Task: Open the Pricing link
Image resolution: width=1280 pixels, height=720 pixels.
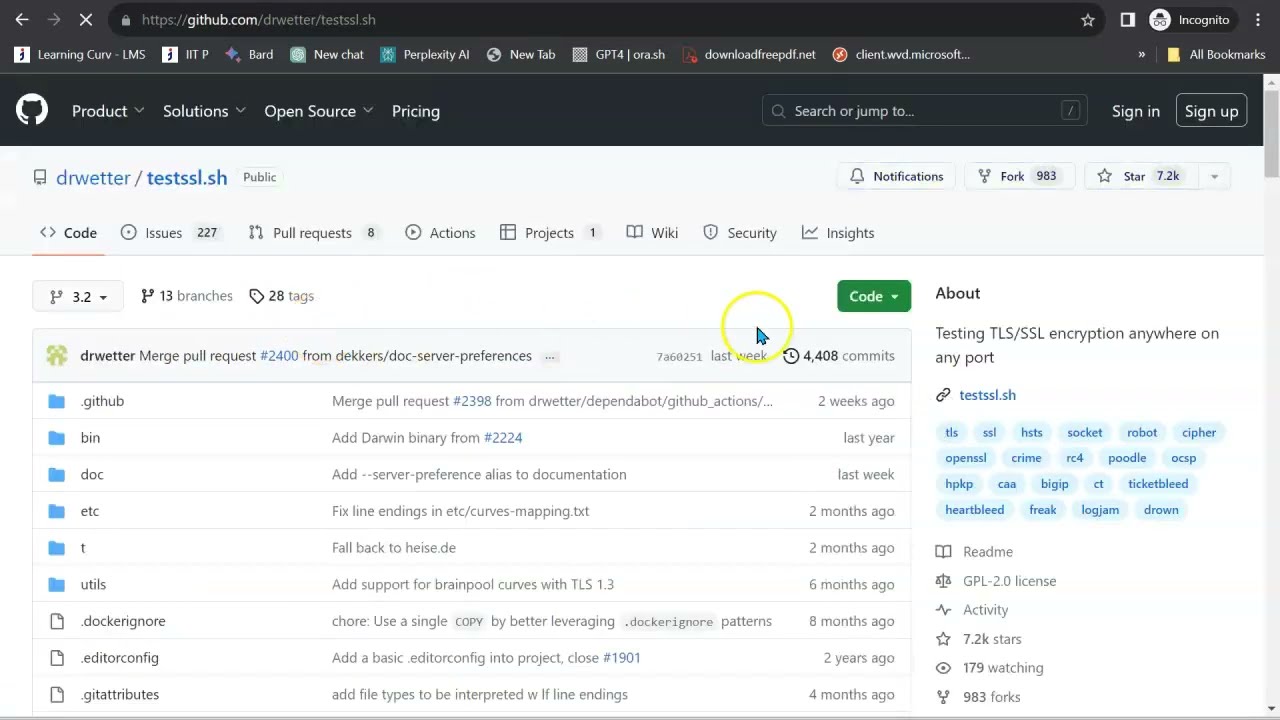Action: coord(416,111)
